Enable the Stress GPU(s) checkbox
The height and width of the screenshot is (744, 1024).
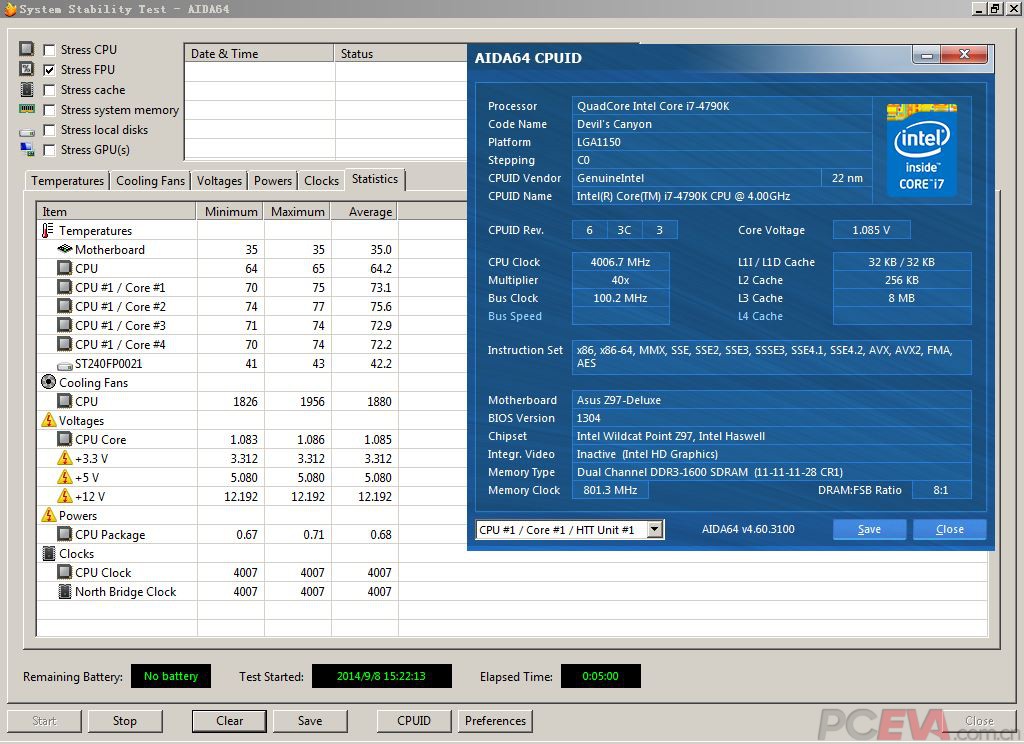(49, 150)
